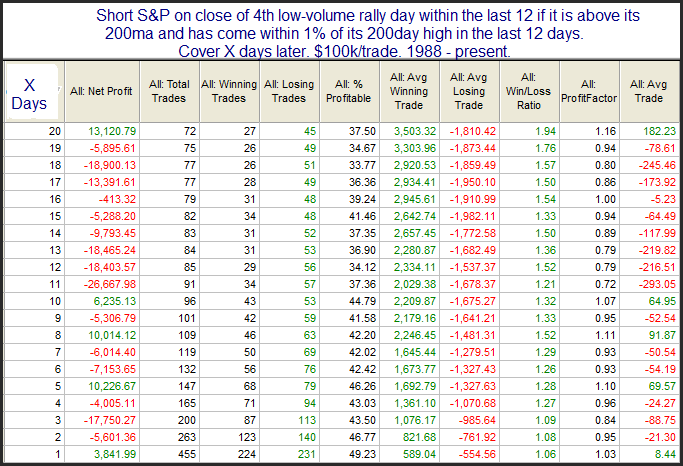This screenshot has height=466, width=683.
Task: Click avg winning trade 589.04
Action: [x=419, y=454]
